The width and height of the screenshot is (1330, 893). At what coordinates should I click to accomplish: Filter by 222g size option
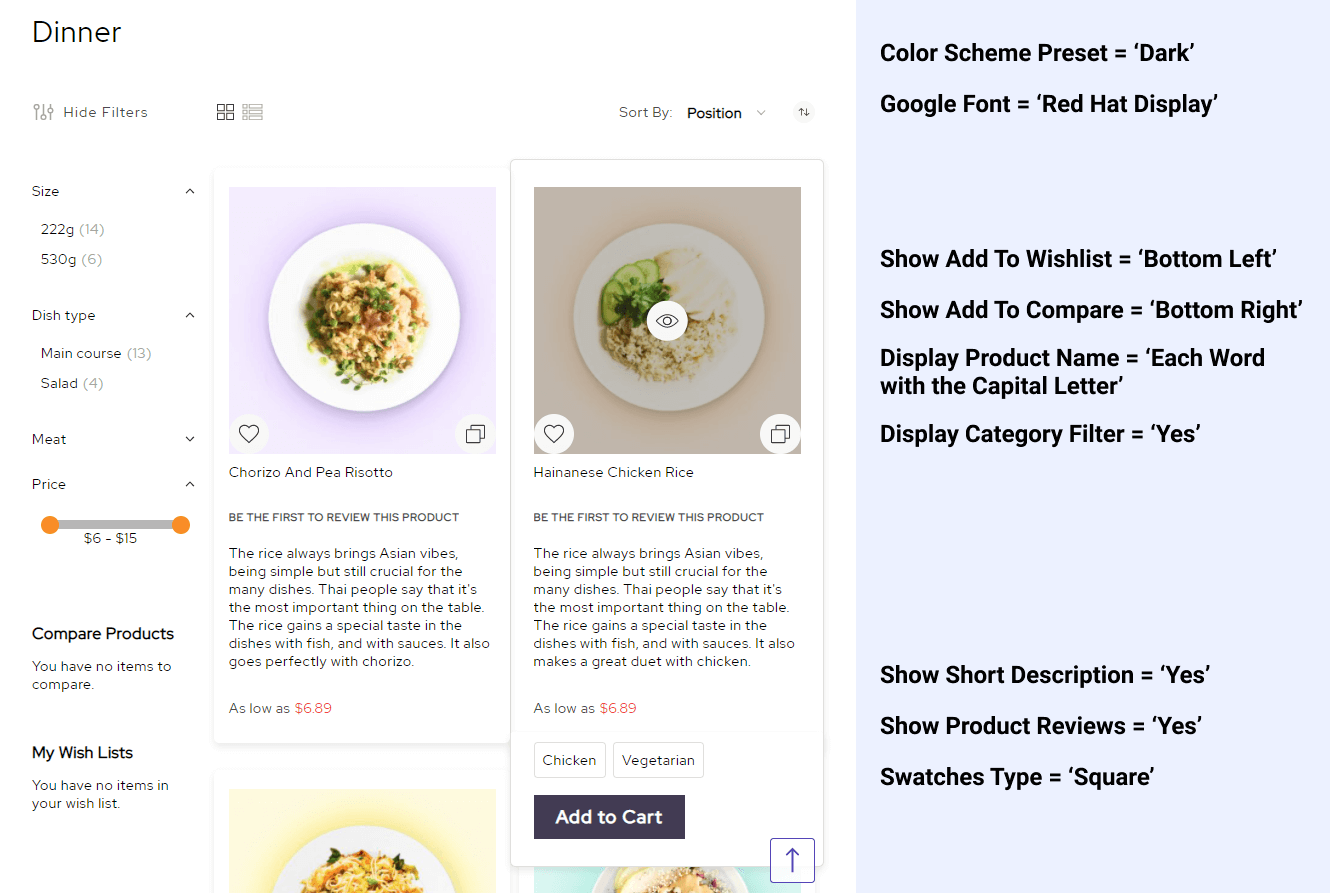click(x=58, y=229)
